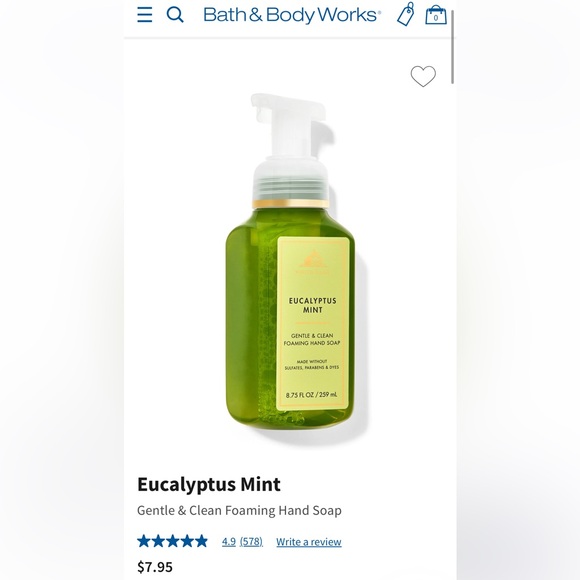Click the Gentle & Clean Foaming Hand Soap subtitle
The width and height of the screenshot is (580, 580).
pos(239,510)
